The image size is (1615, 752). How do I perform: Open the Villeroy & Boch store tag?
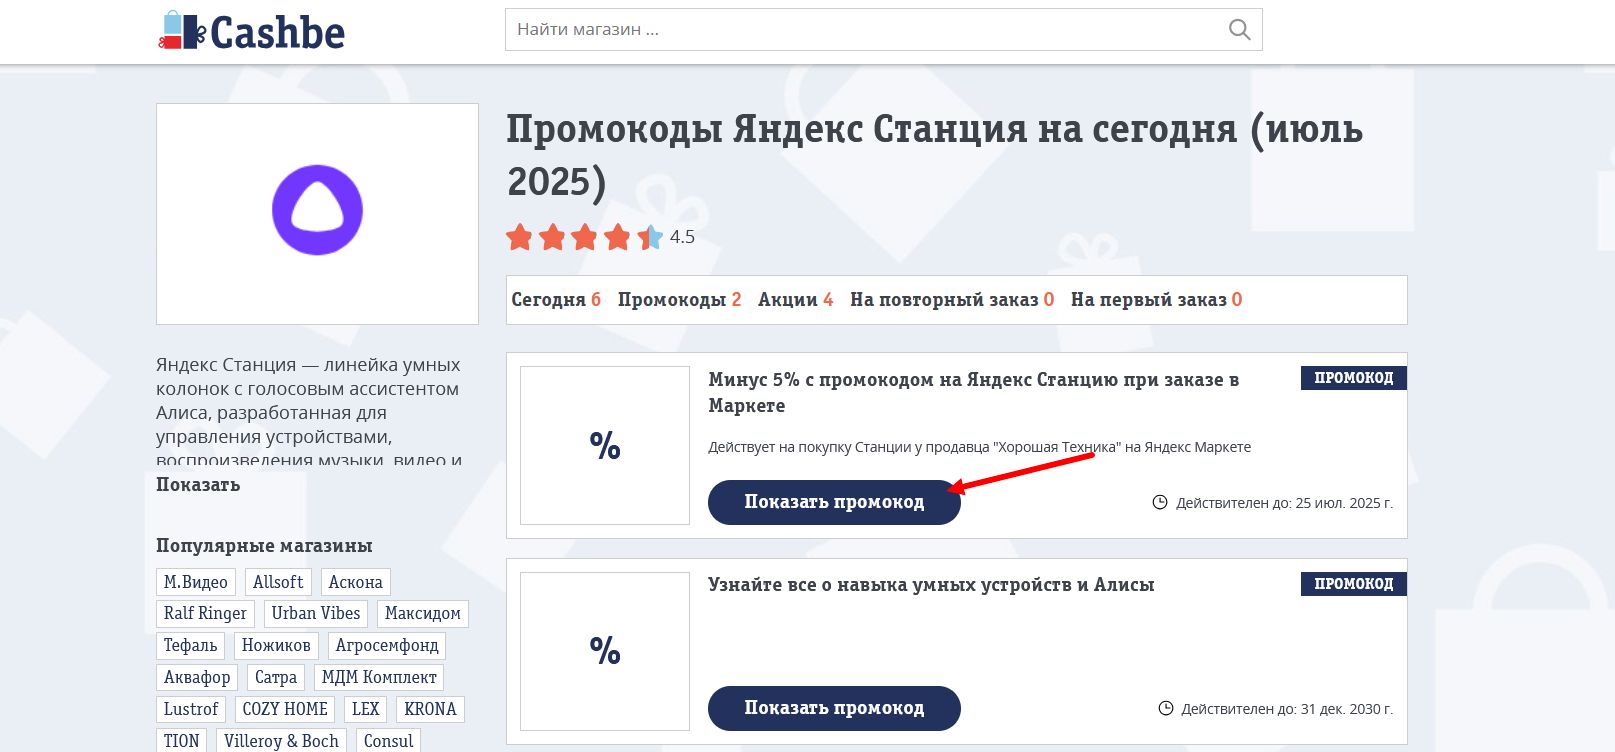[281, 741]
